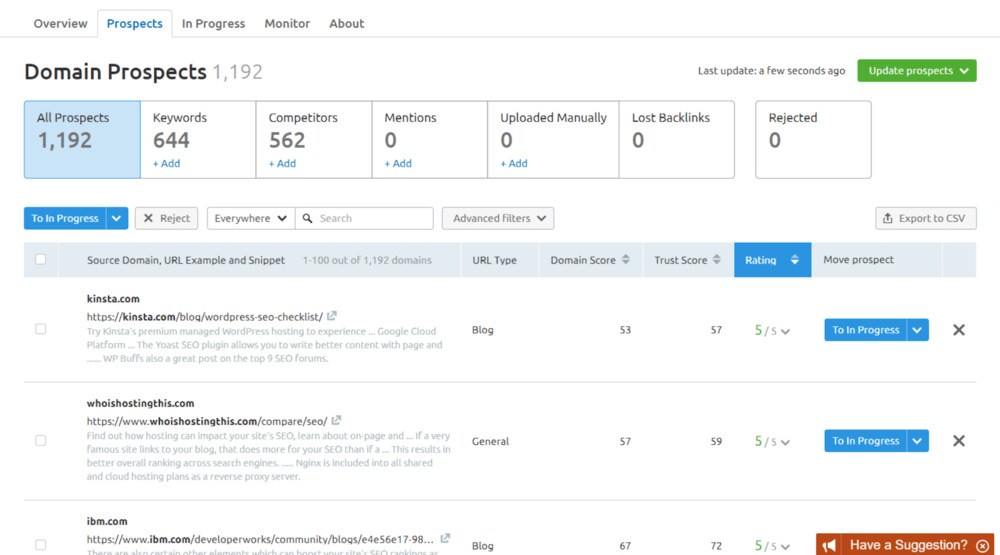Screen dimensions: 1000x555
Task: Move kinsta.com To In Progress
Action: tap(865, 330)
